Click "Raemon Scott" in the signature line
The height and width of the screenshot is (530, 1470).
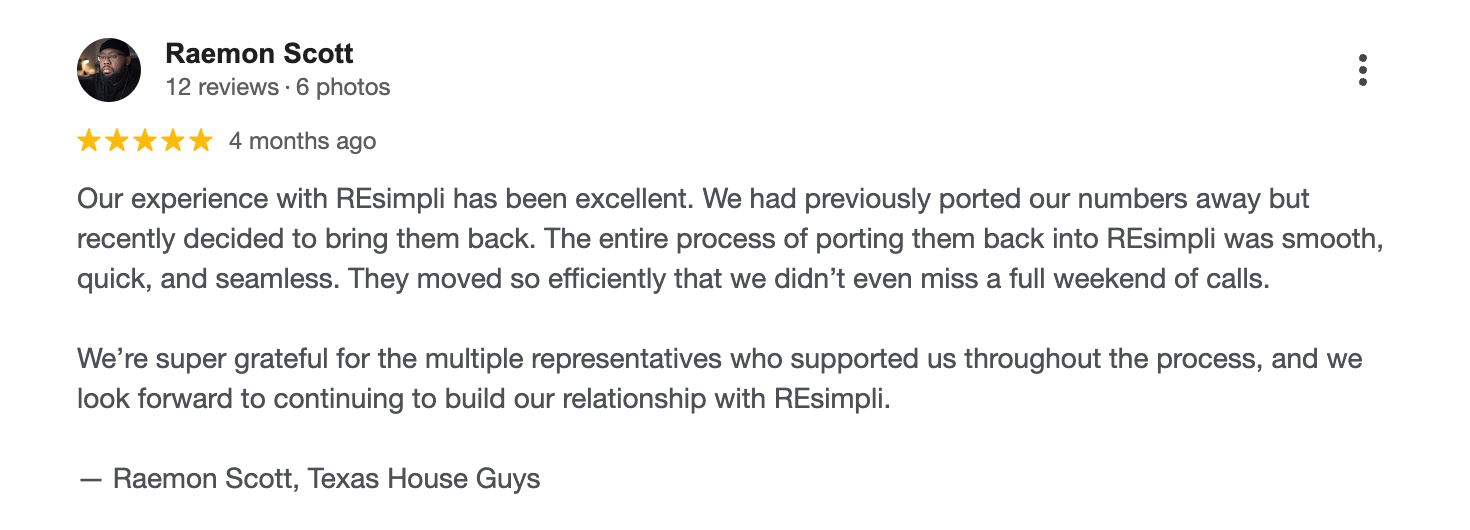[x=203, y=479]
